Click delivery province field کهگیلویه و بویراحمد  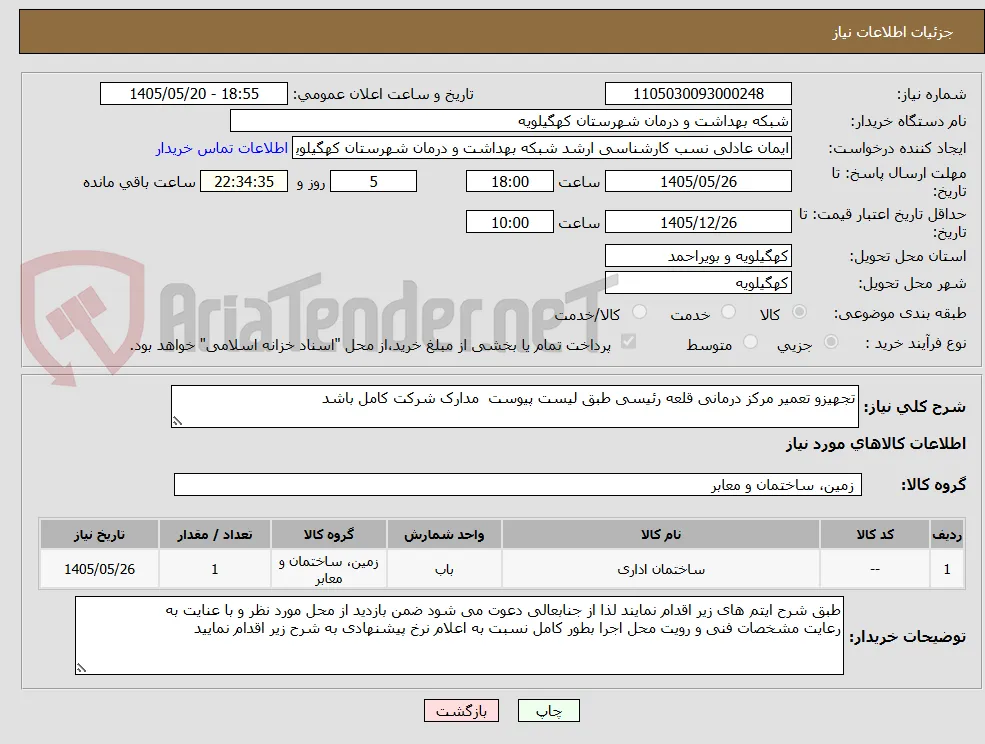[698, 256]
